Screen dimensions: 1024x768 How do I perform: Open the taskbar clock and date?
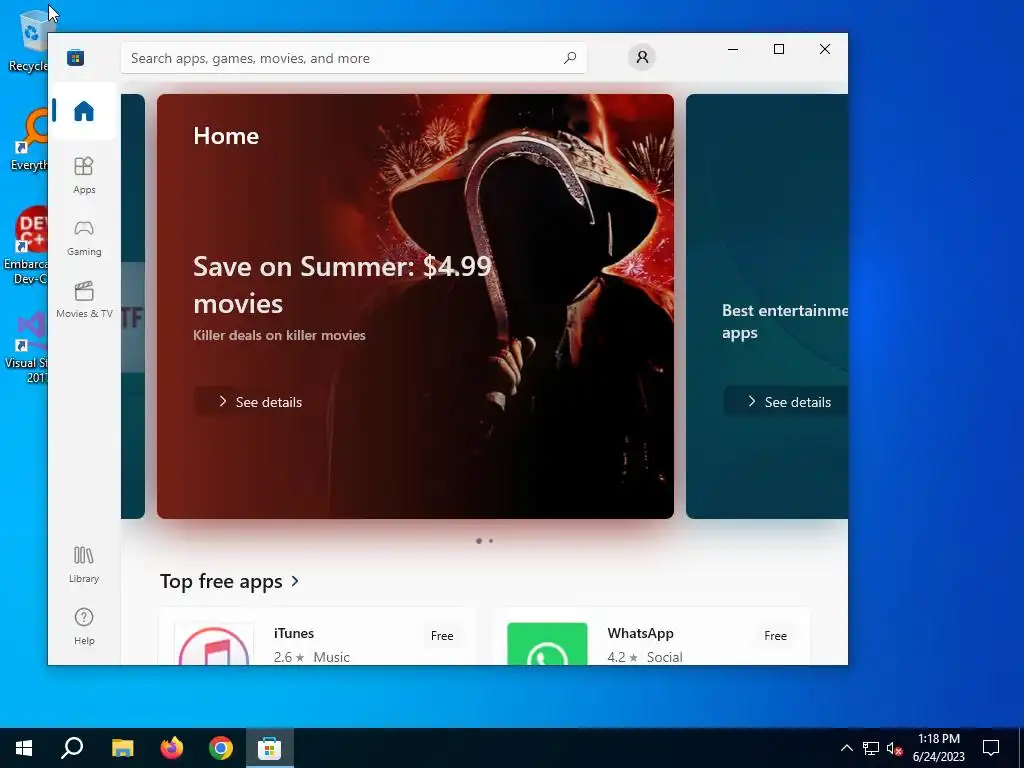click(x=938, y=748)
